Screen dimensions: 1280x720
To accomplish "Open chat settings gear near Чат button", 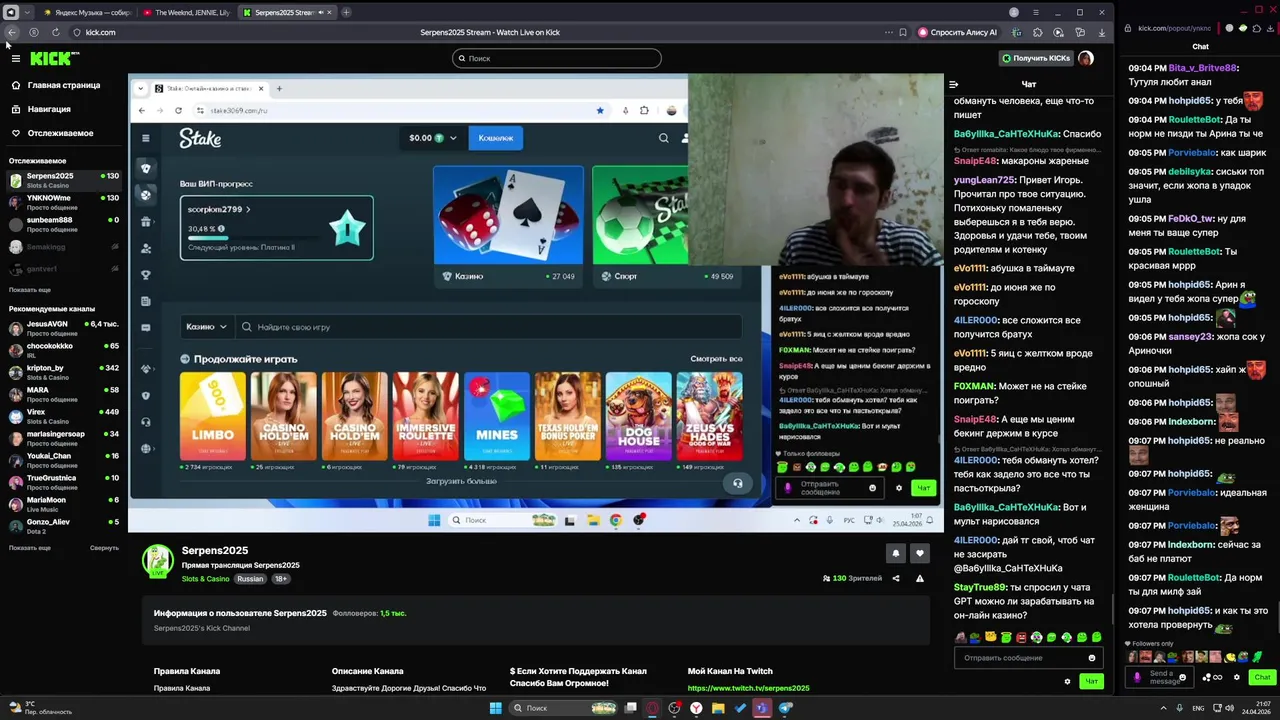I will tap(1067, 681).
